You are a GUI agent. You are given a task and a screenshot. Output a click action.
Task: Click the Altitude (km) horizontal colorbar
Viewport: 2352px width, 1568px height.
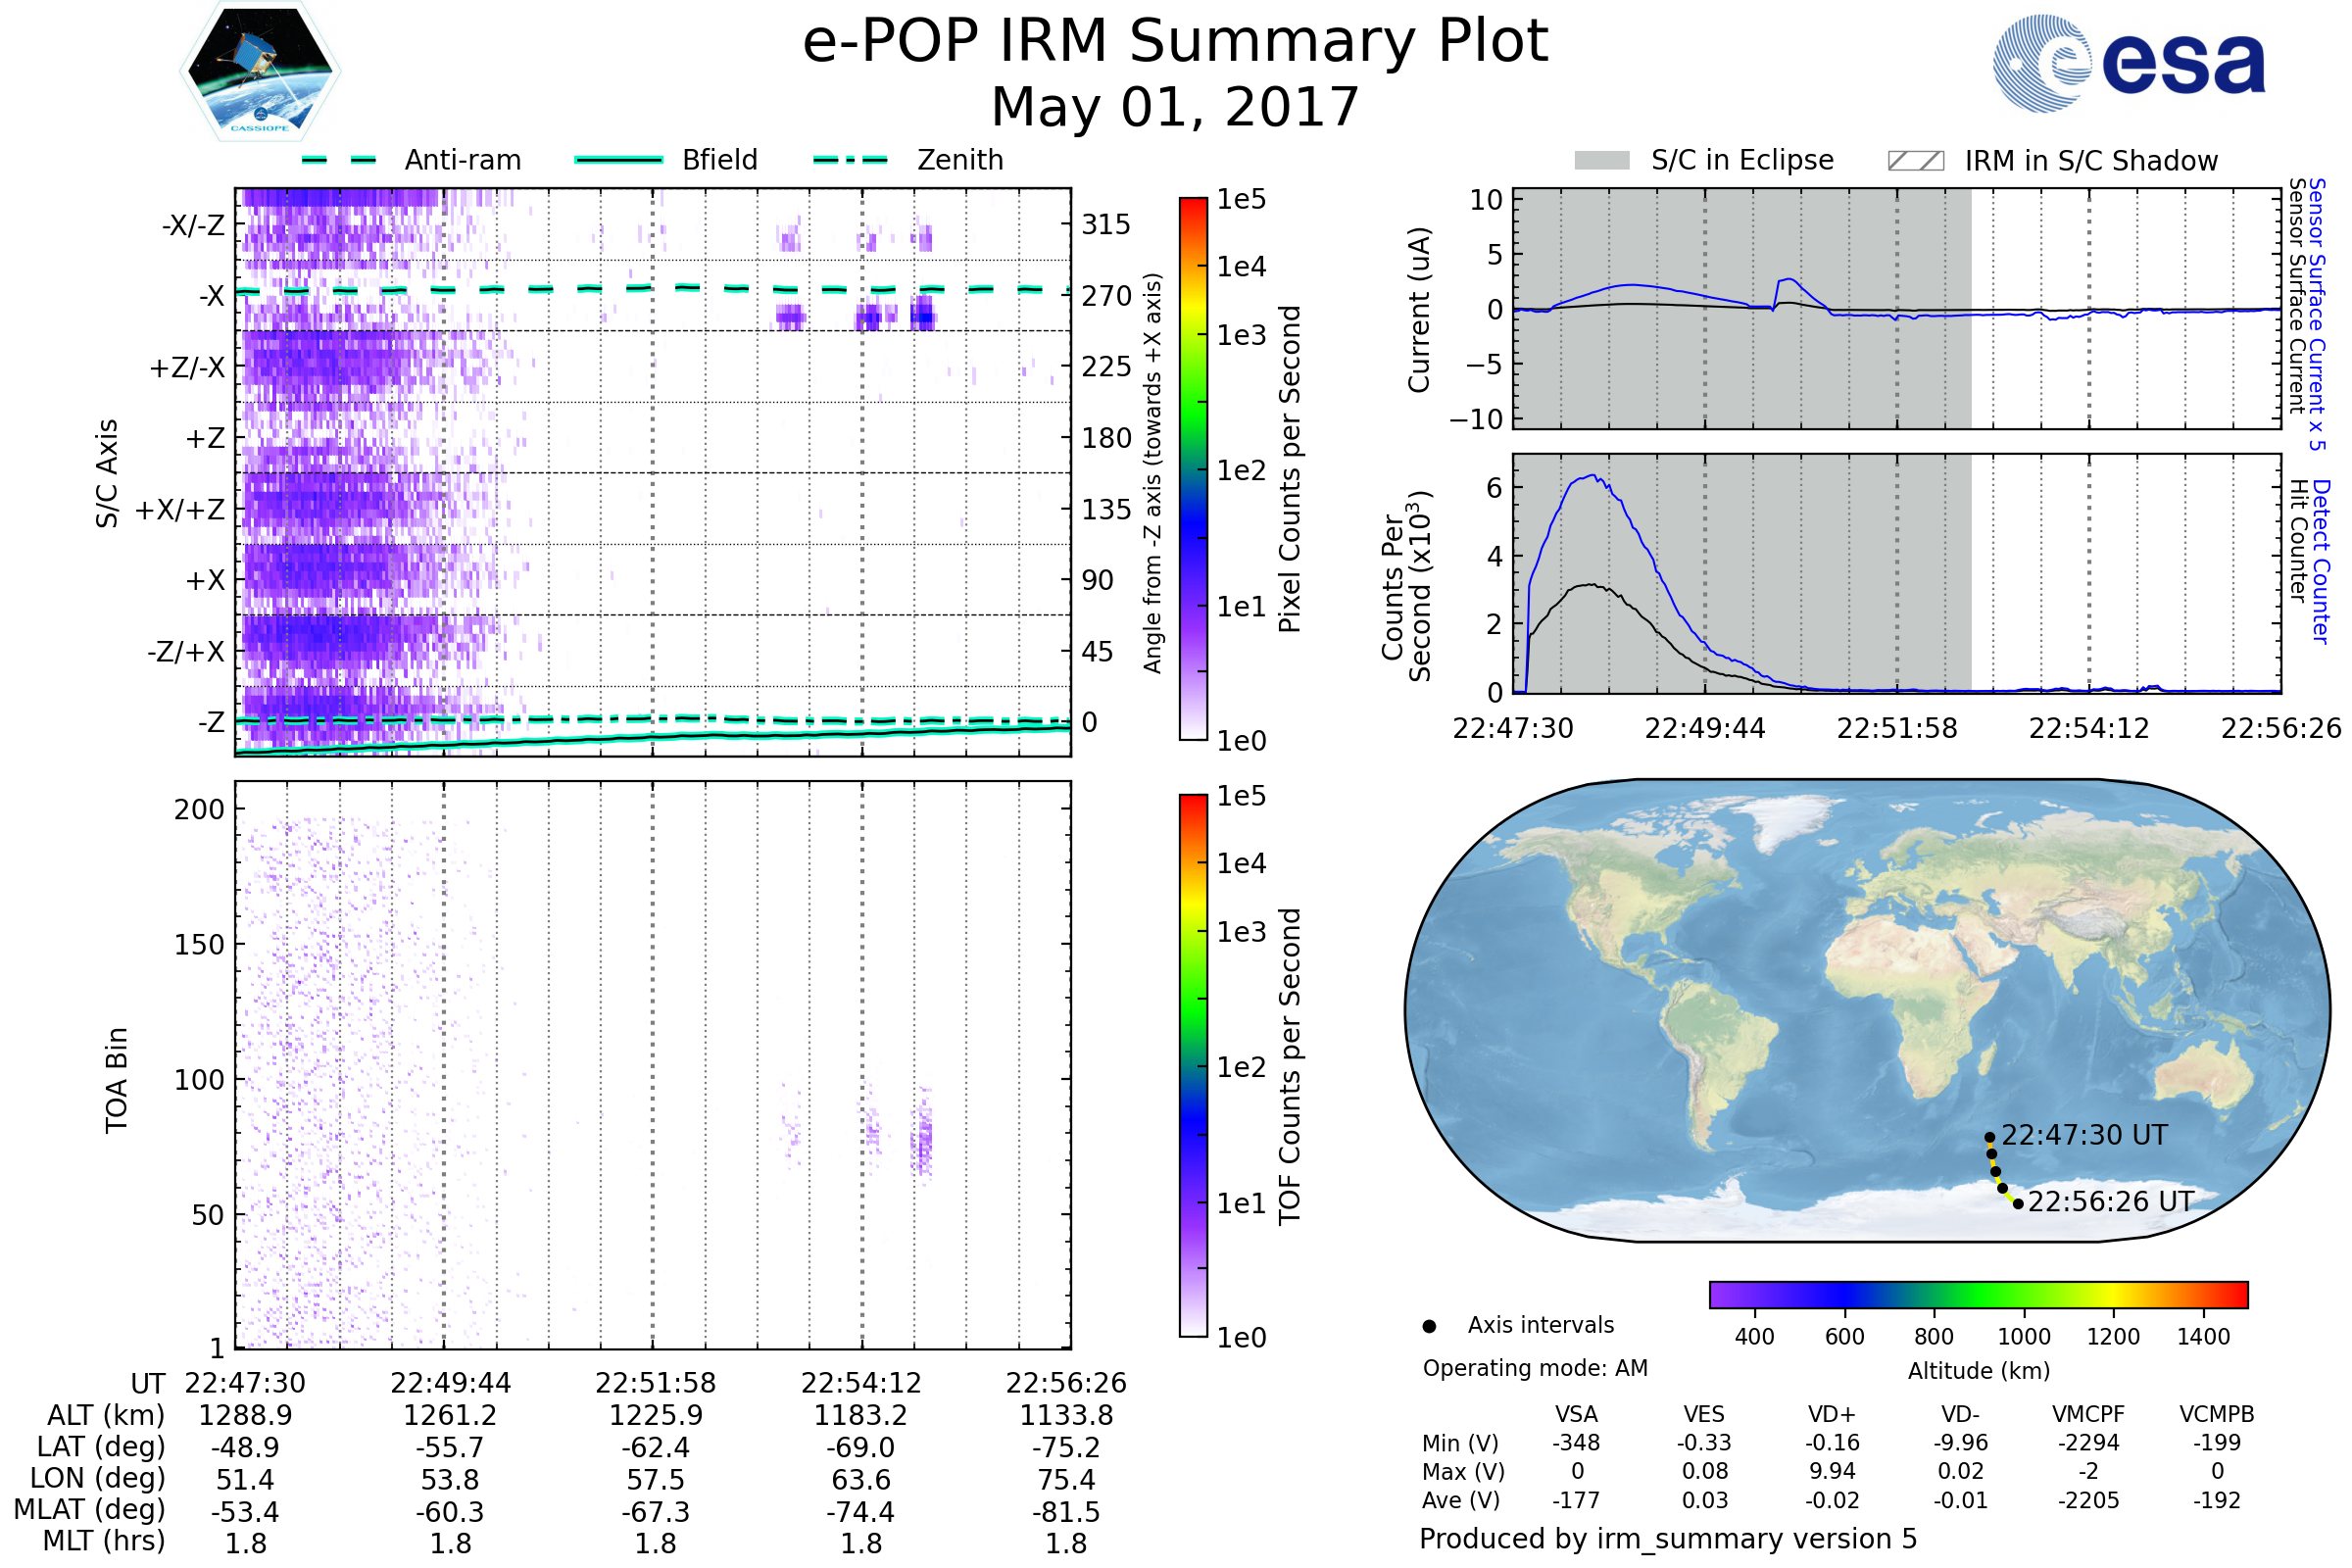[x=1978, y=1295]
